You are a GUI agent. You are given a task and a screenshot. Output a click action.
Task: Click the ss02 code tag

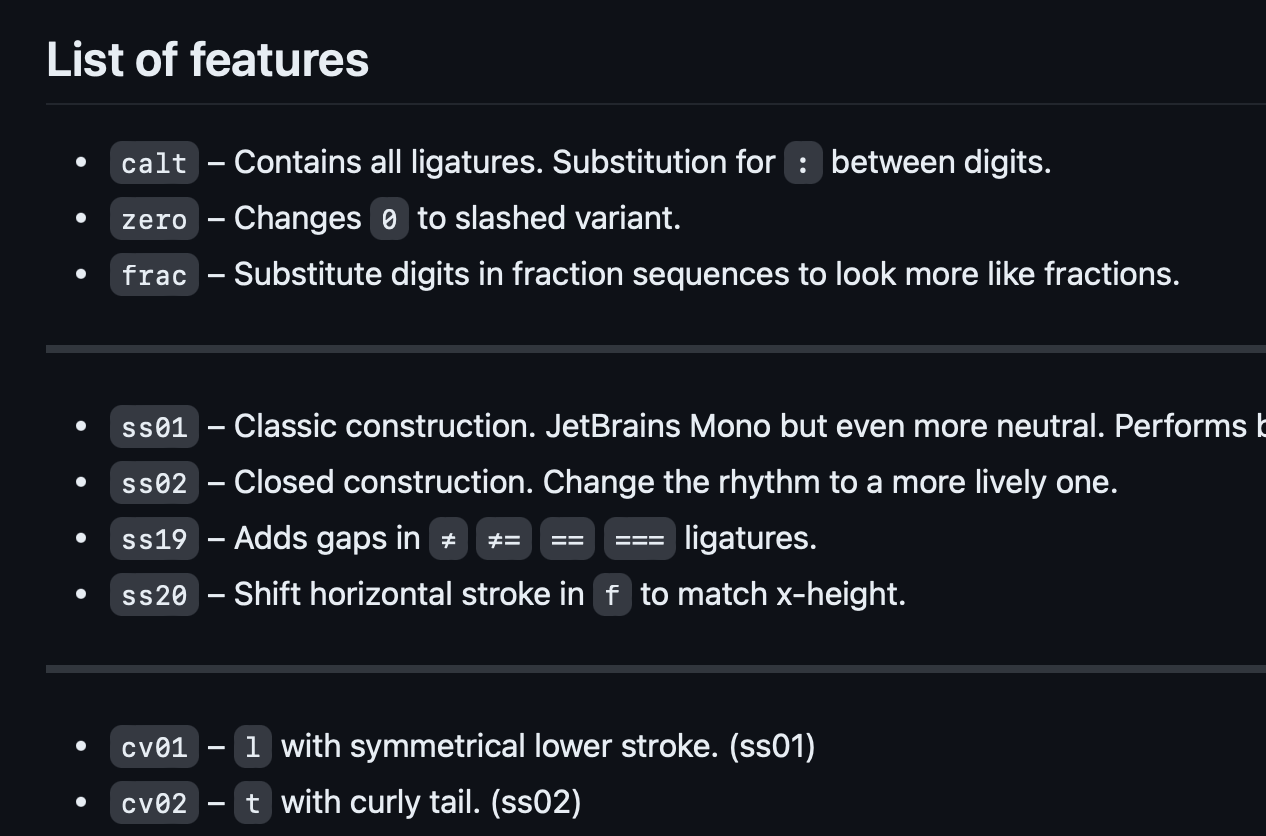pos(154,483)
